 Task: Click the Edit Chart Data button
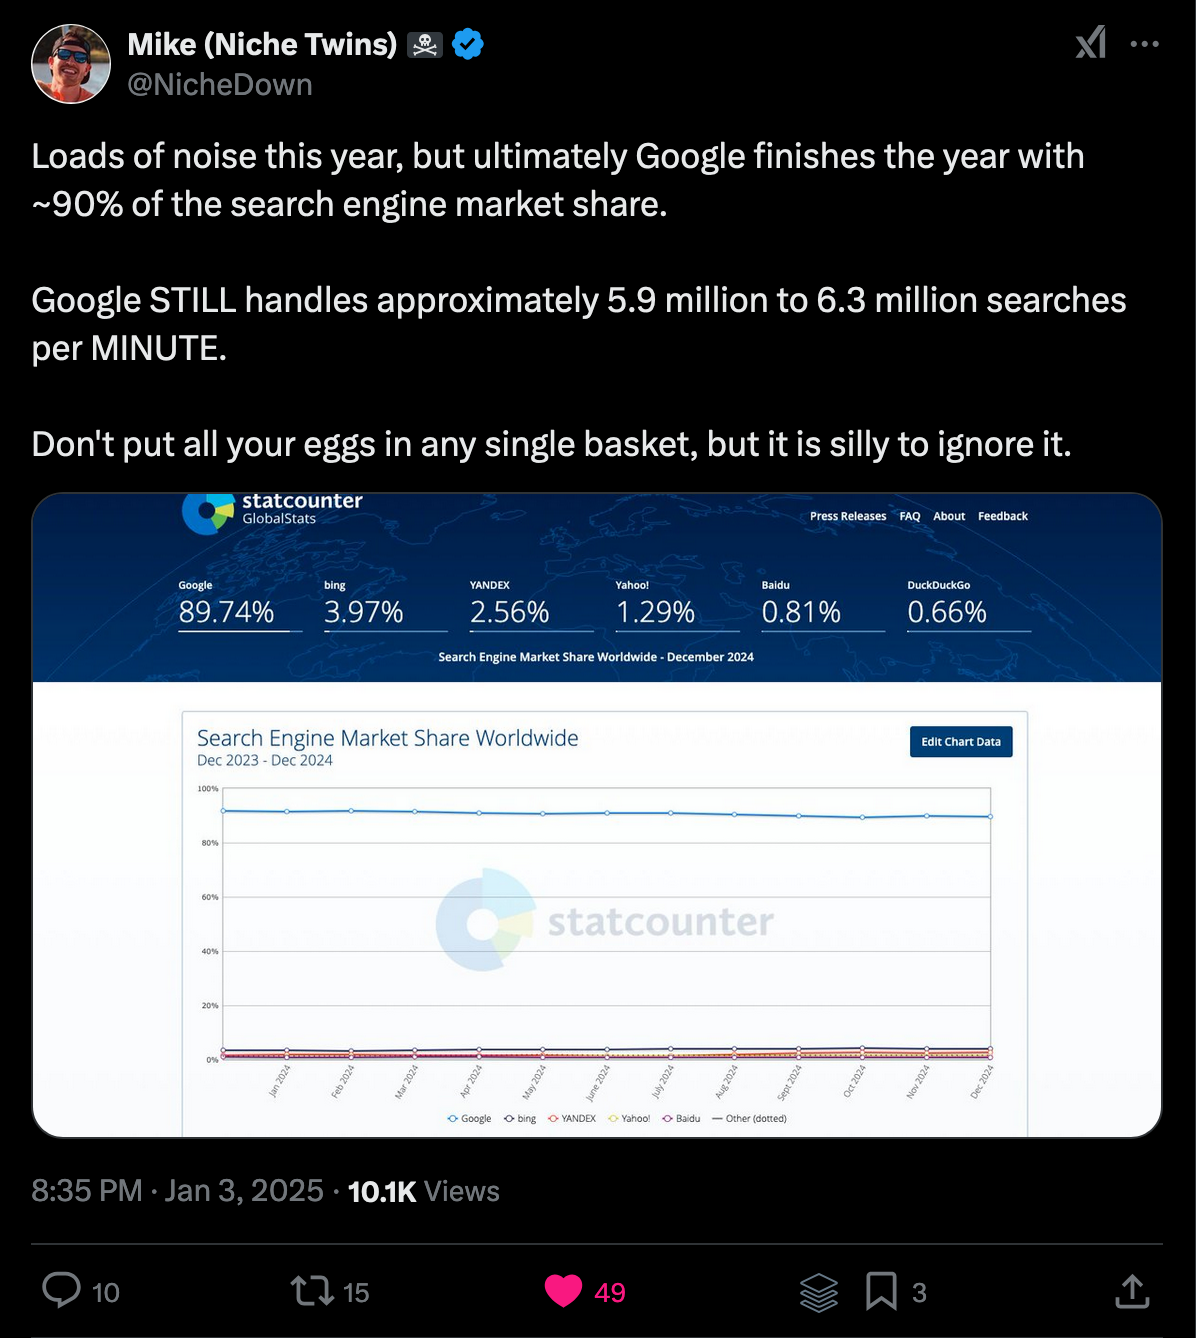point(960,742)
